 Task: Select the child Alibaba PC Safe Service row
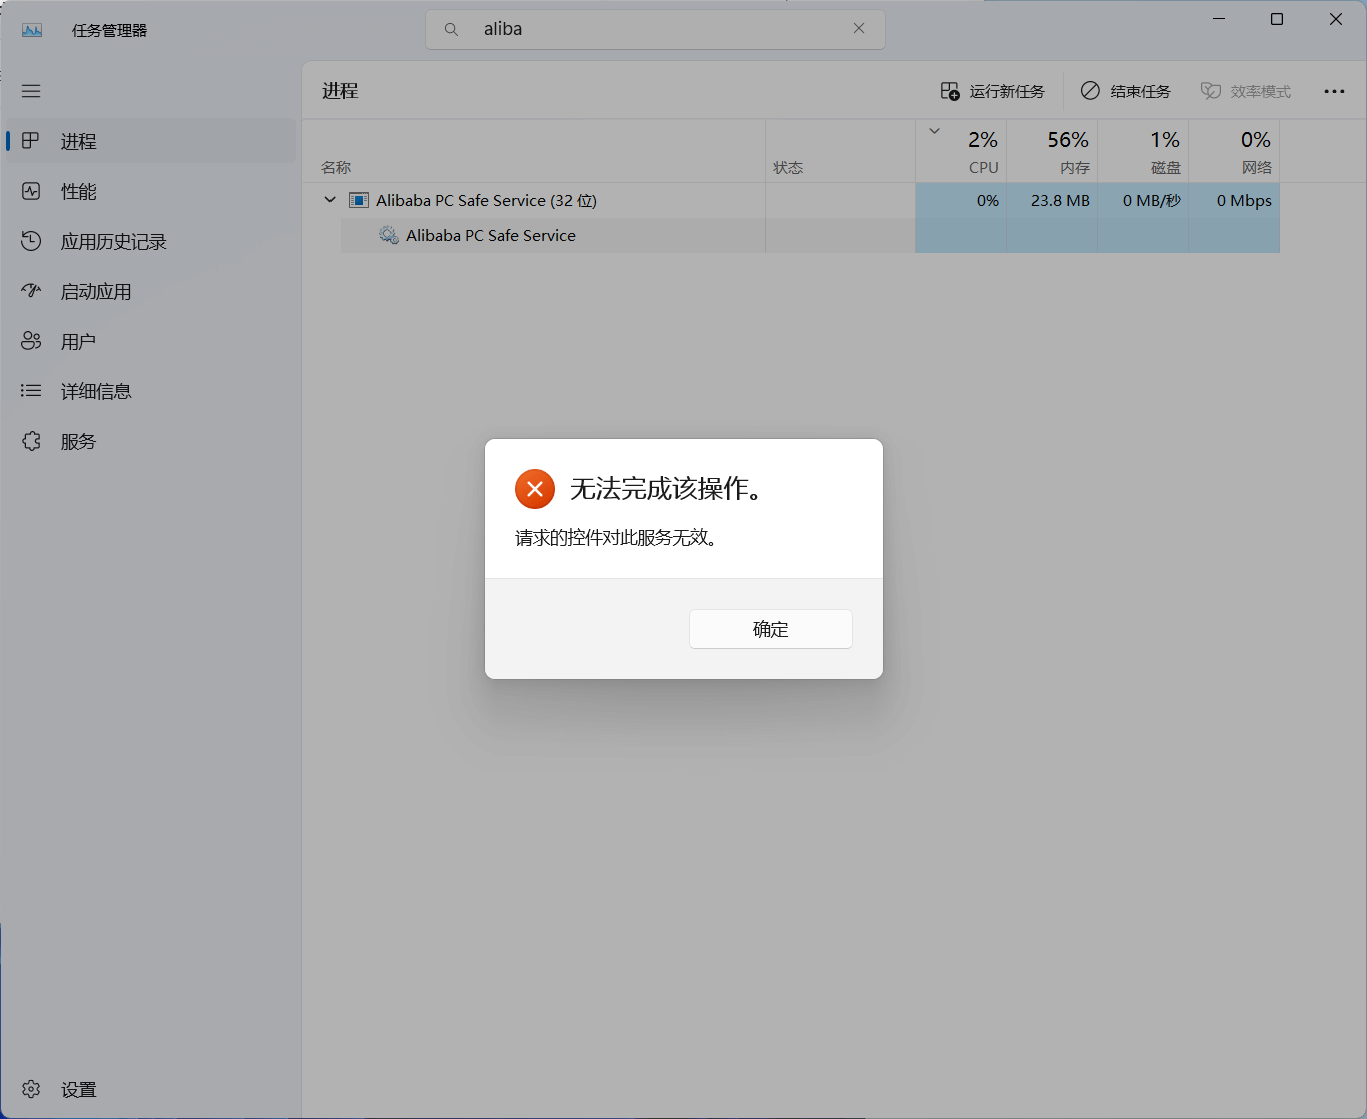[x=810, y=235]
